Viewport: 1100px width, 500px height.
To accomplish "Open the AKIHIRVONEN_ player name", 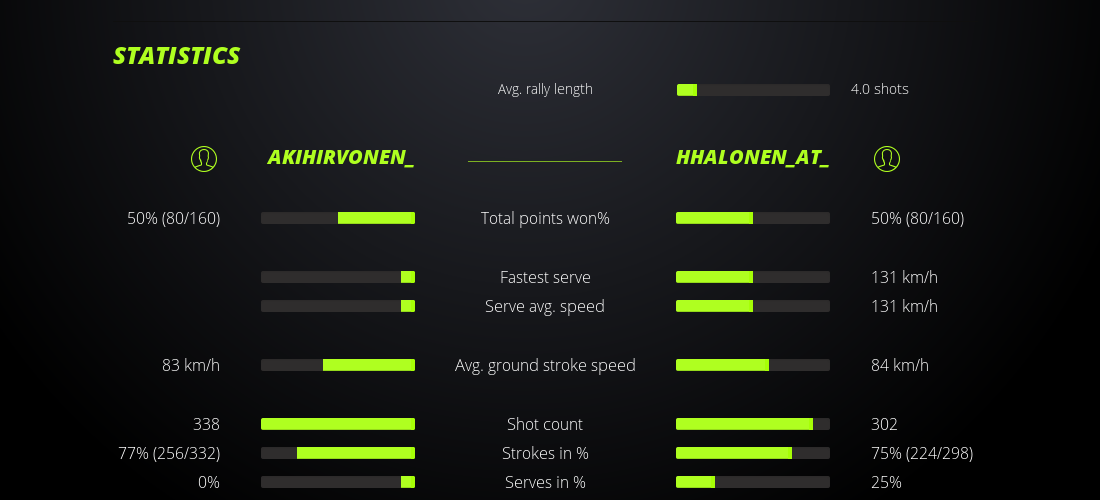I will click(x=341, y=157).
